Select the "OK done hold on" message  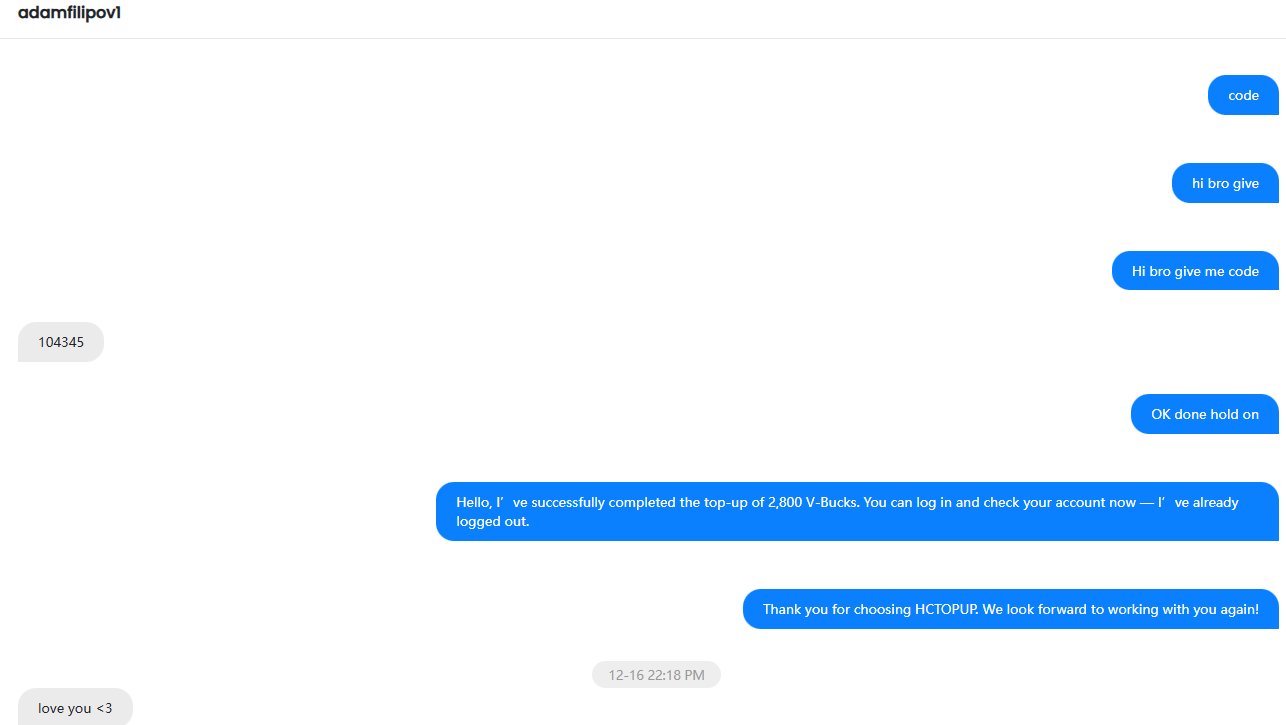pyautogui.click(x=1205, y=414)
